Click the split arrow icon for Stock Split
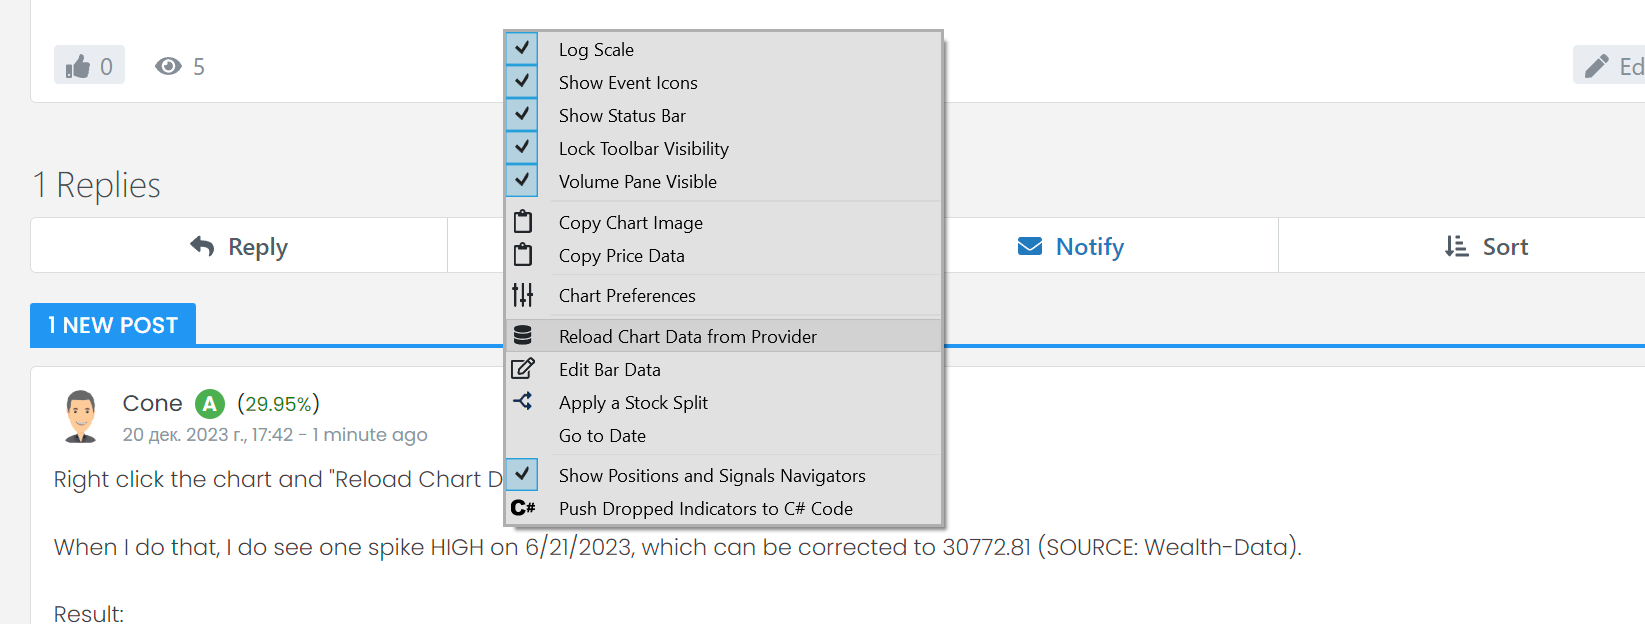 [x=523, y=401]
